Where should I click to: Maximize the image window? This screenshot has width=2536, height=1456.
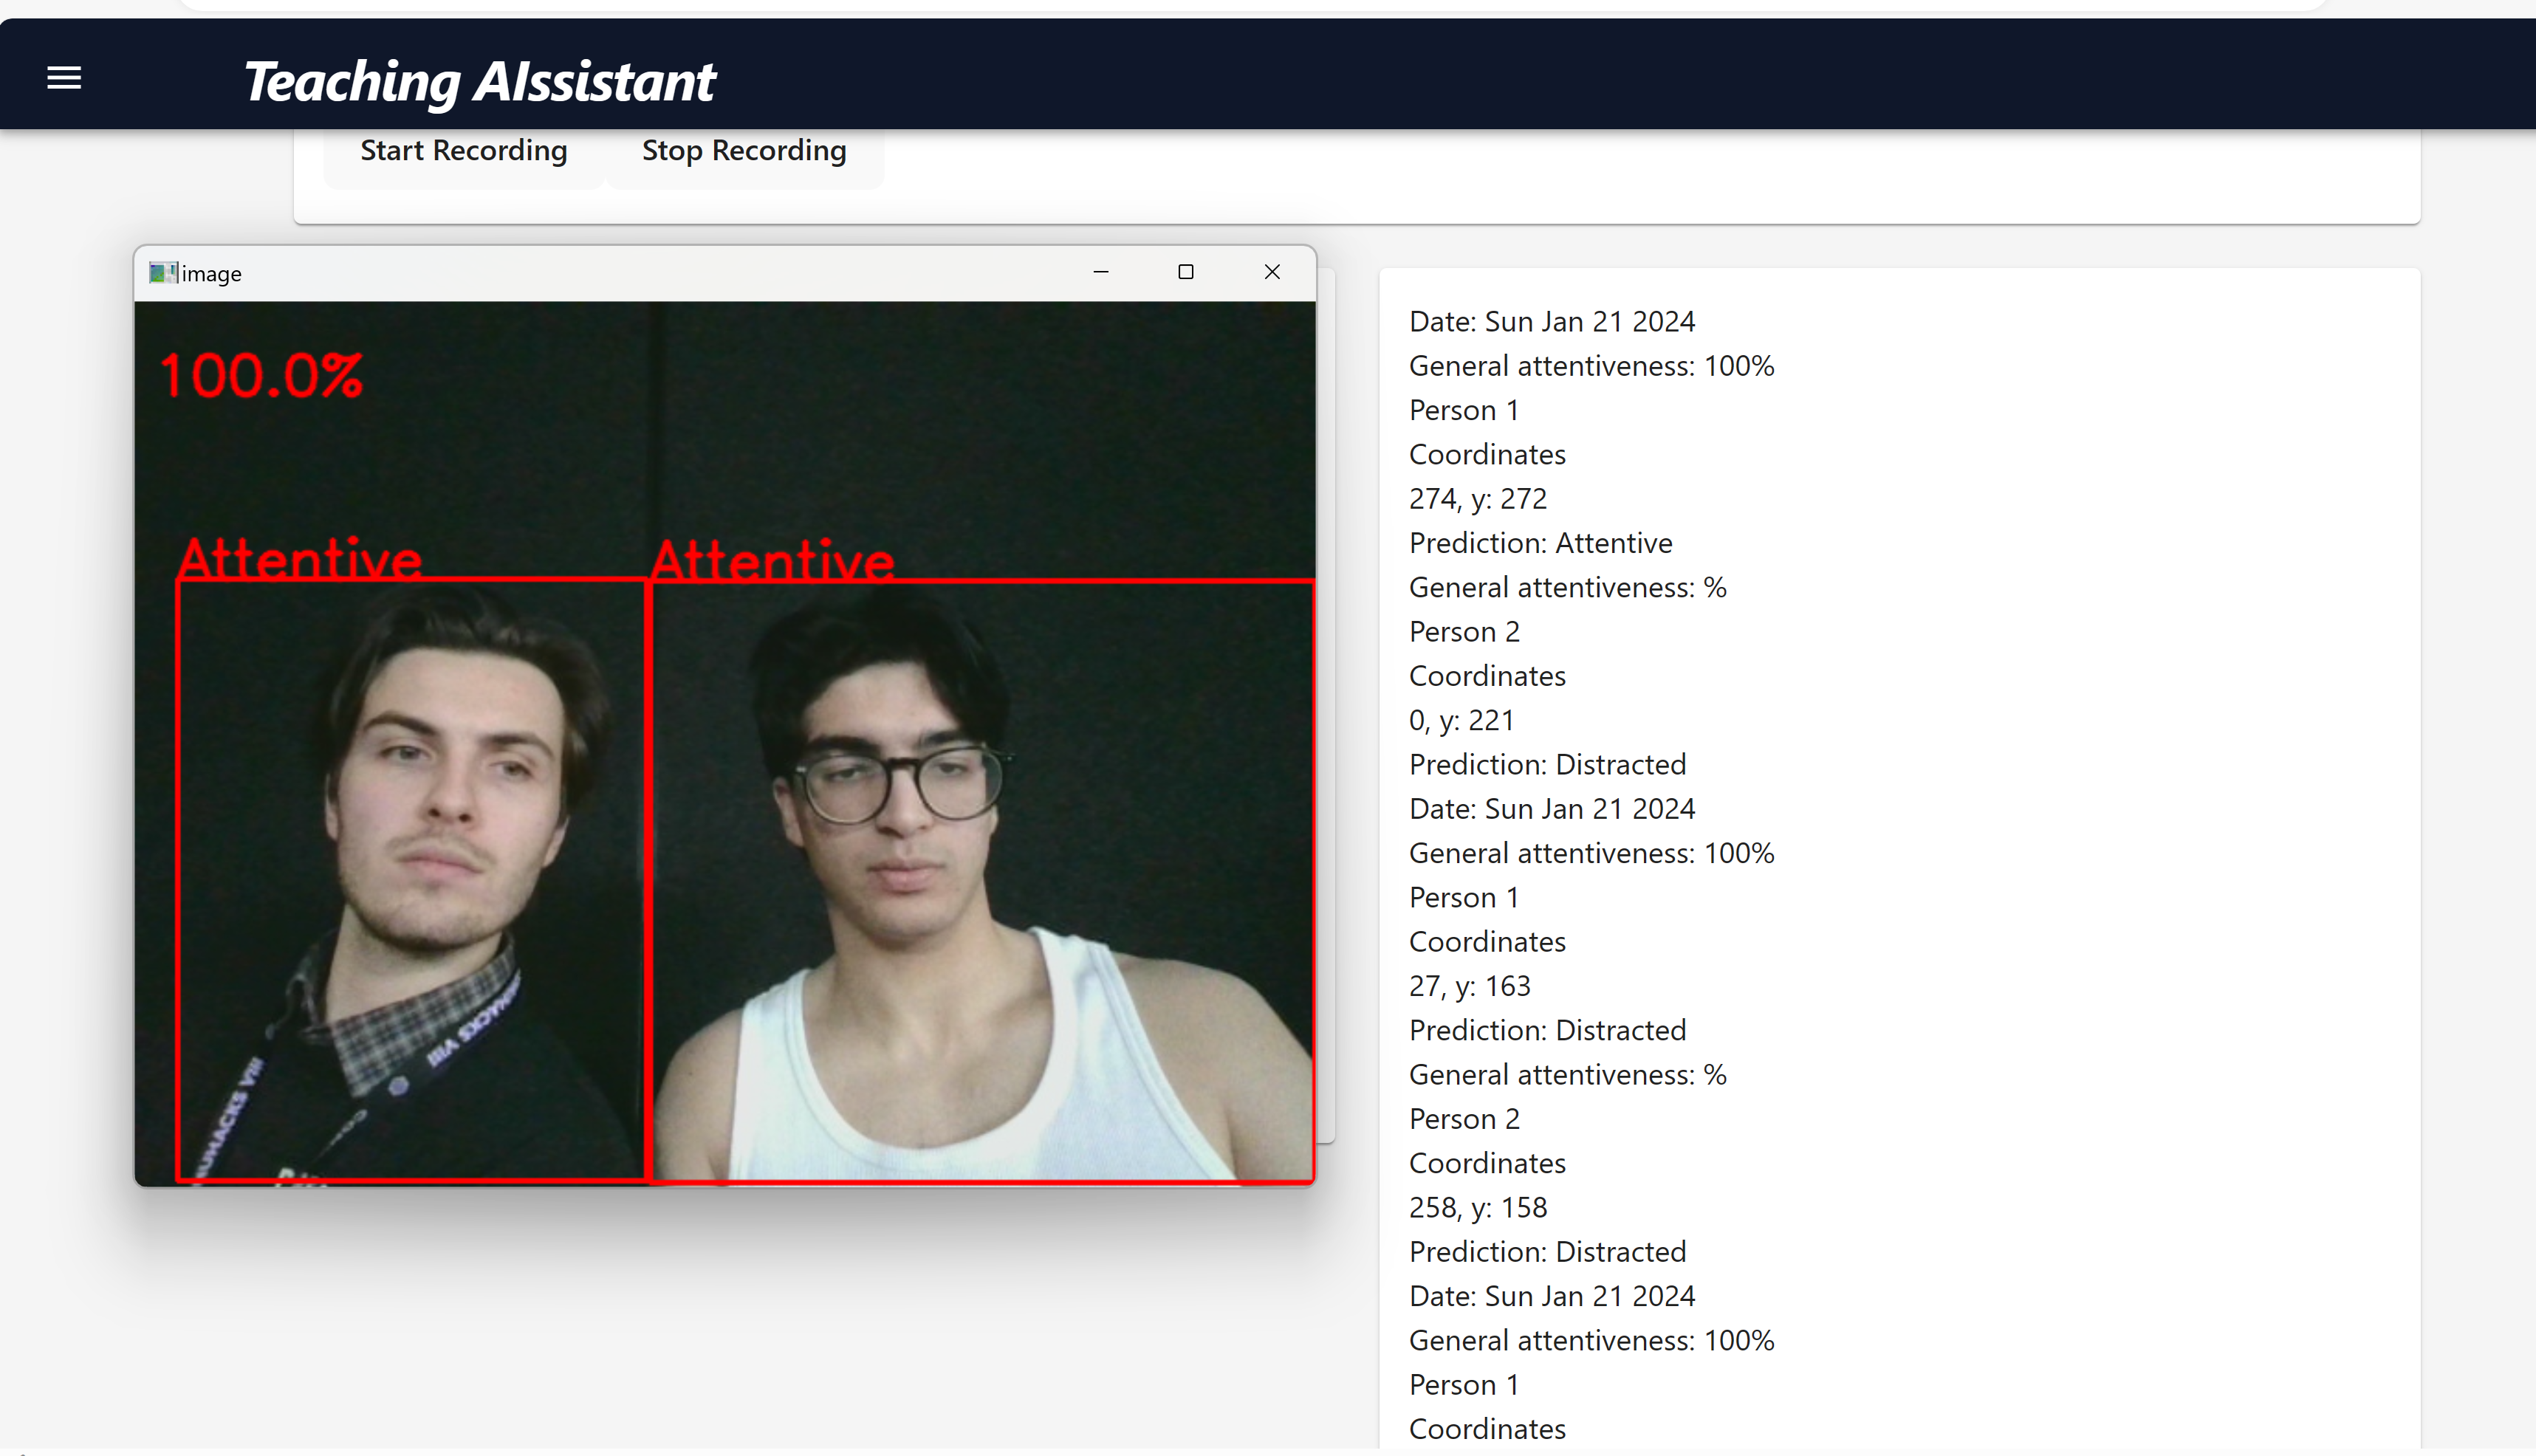[x=1186, y=272]
